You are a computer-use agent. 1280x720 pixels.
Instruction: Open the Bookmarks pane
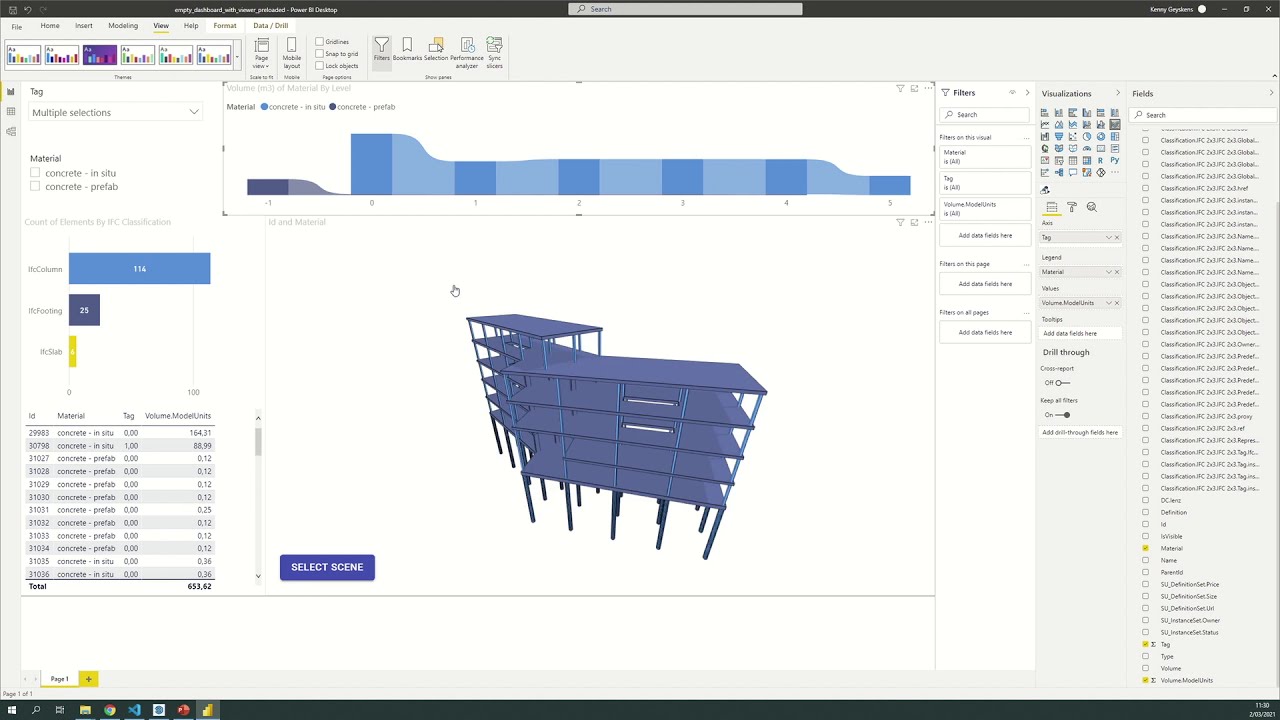(x=407, y=50)
